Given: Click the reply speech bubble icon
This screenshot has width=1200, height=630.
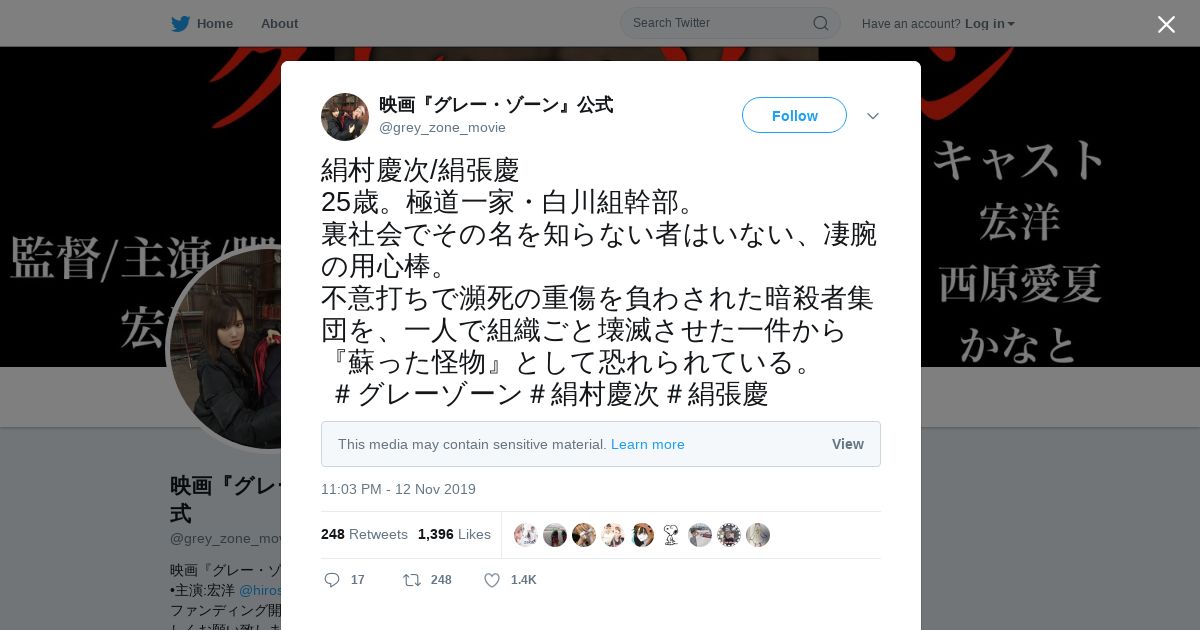Looking at the screenshot, I should (332, 580).
